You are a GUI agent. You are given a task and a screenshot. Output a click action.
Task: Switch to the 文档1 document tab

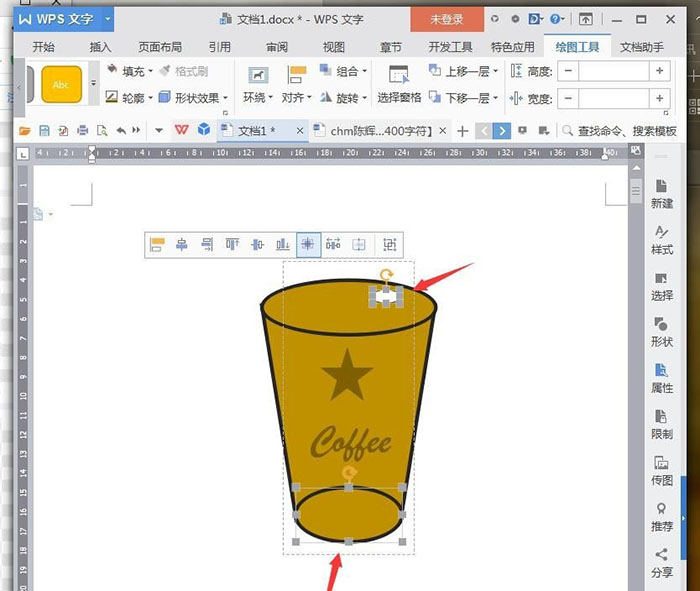[x=255, y=131]
